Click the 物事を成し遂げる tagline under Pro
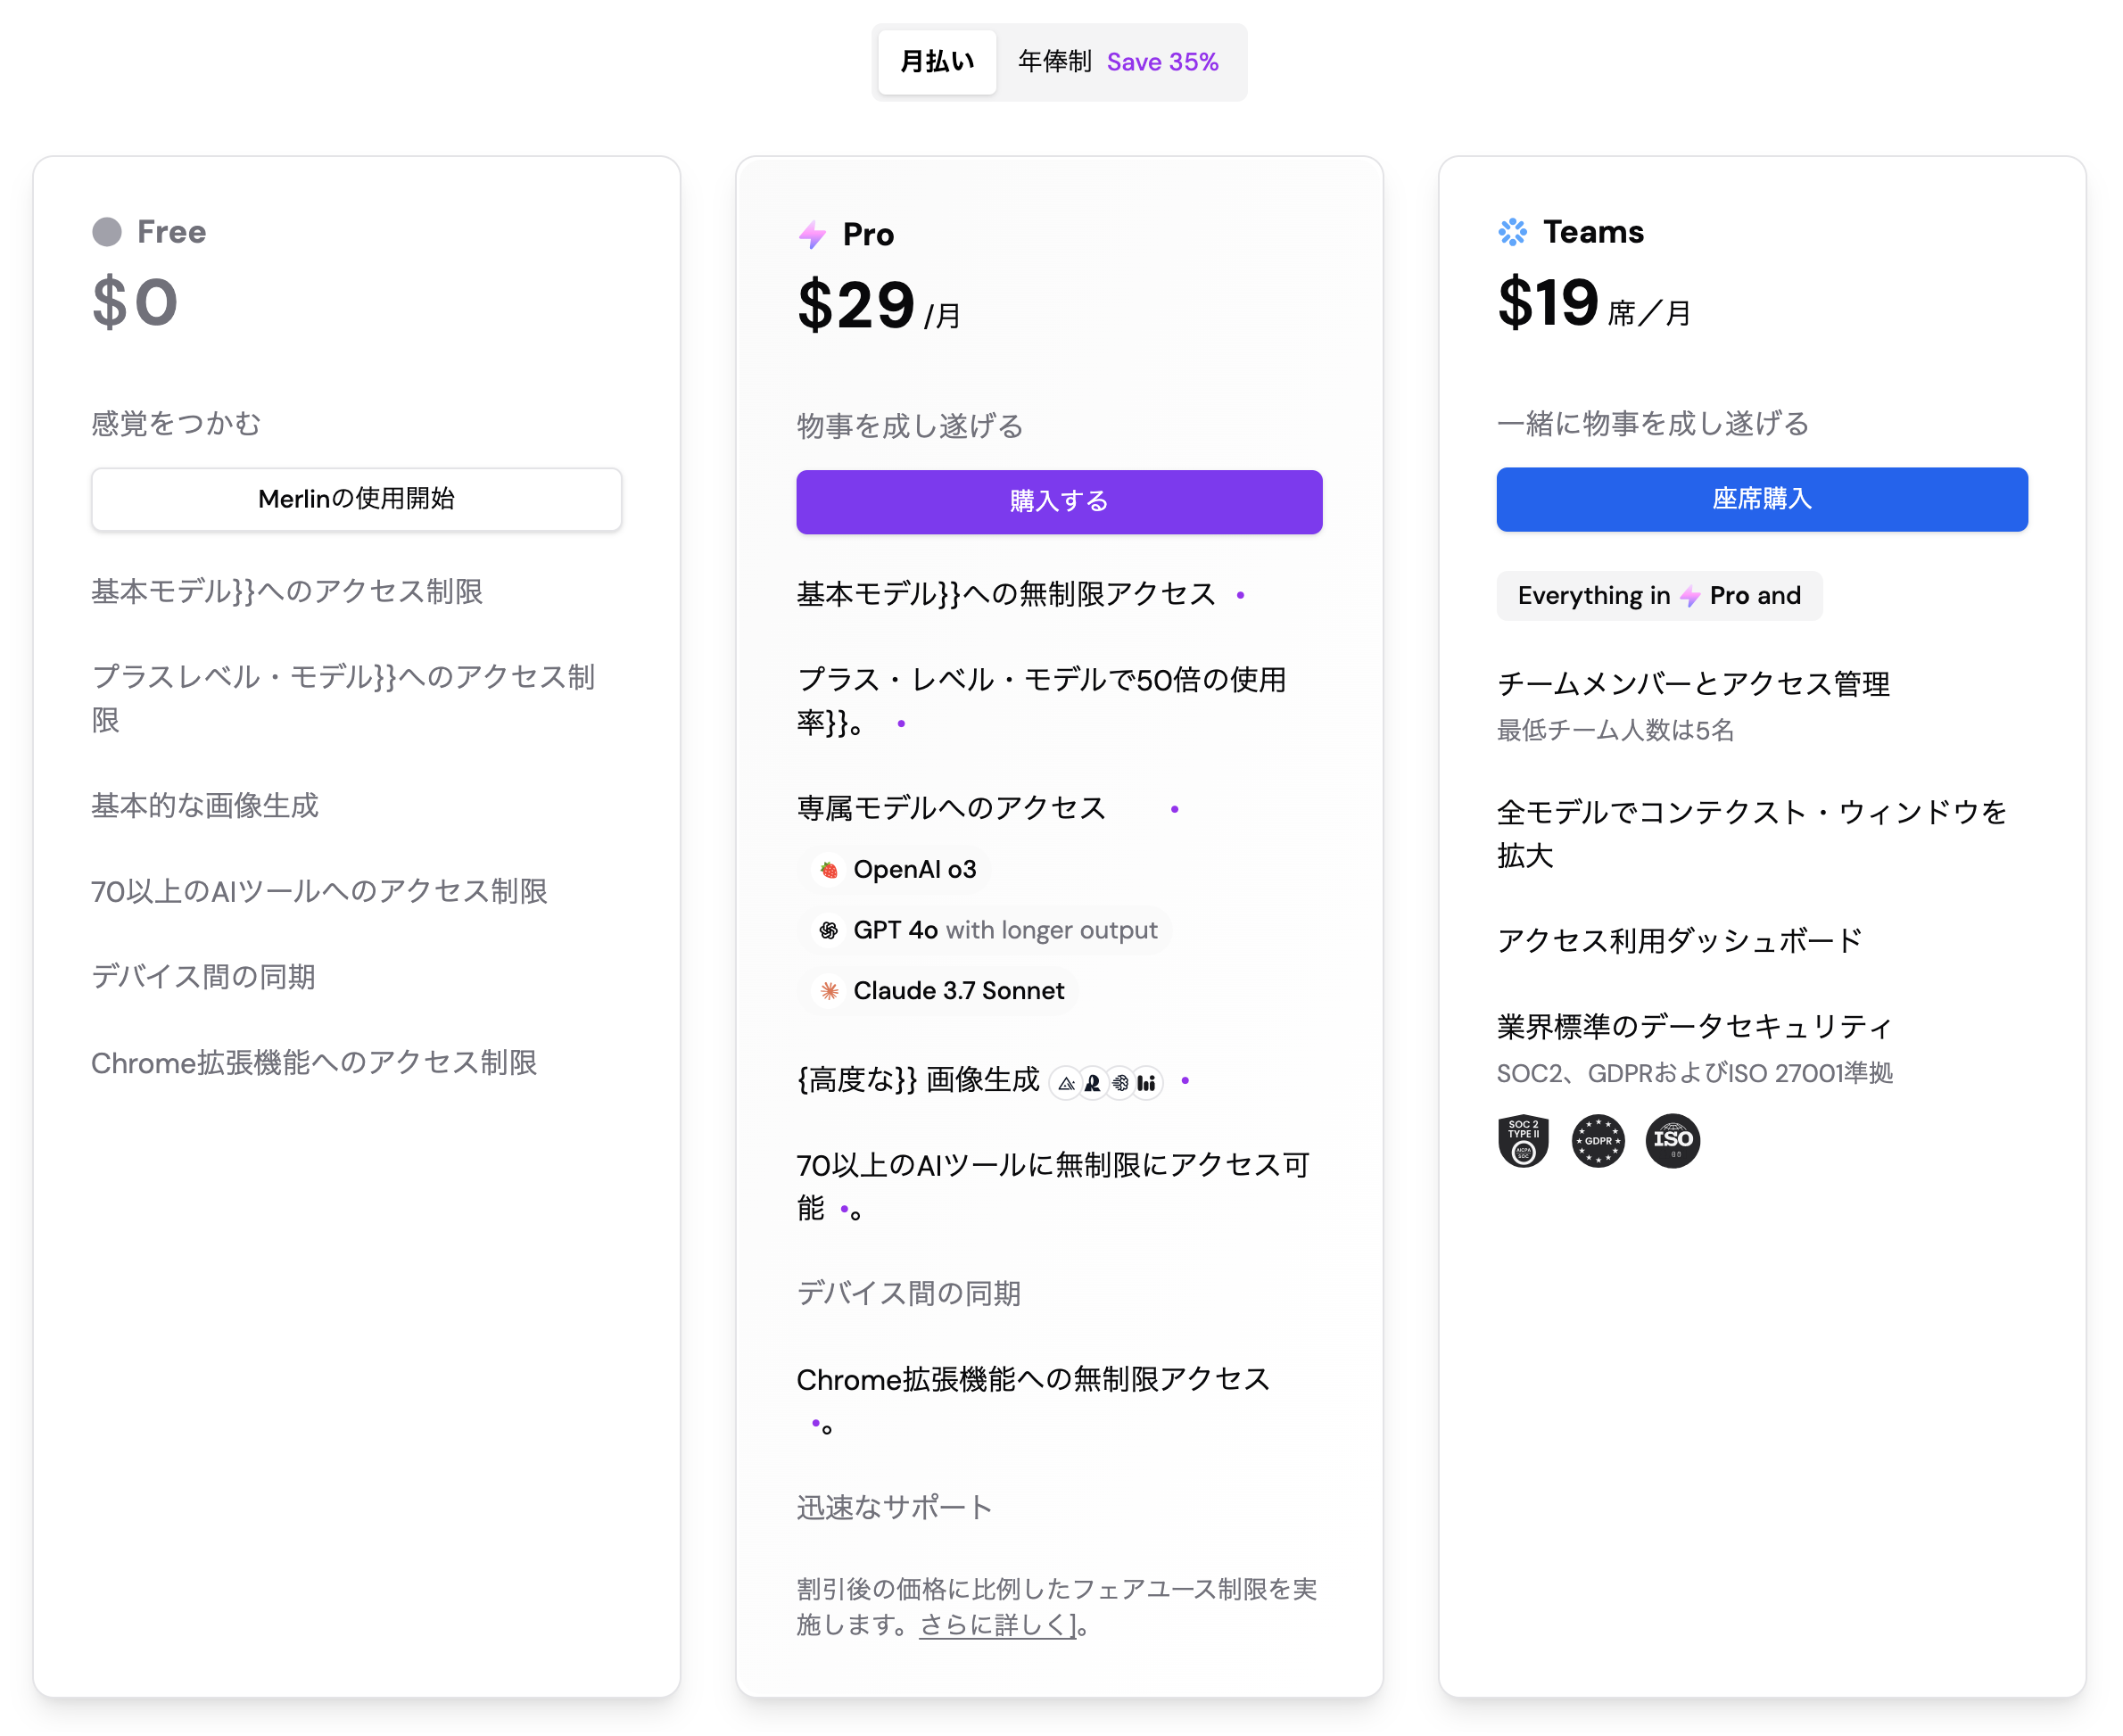This screenshot has width=2123, height=1736. tap(911, 427)
